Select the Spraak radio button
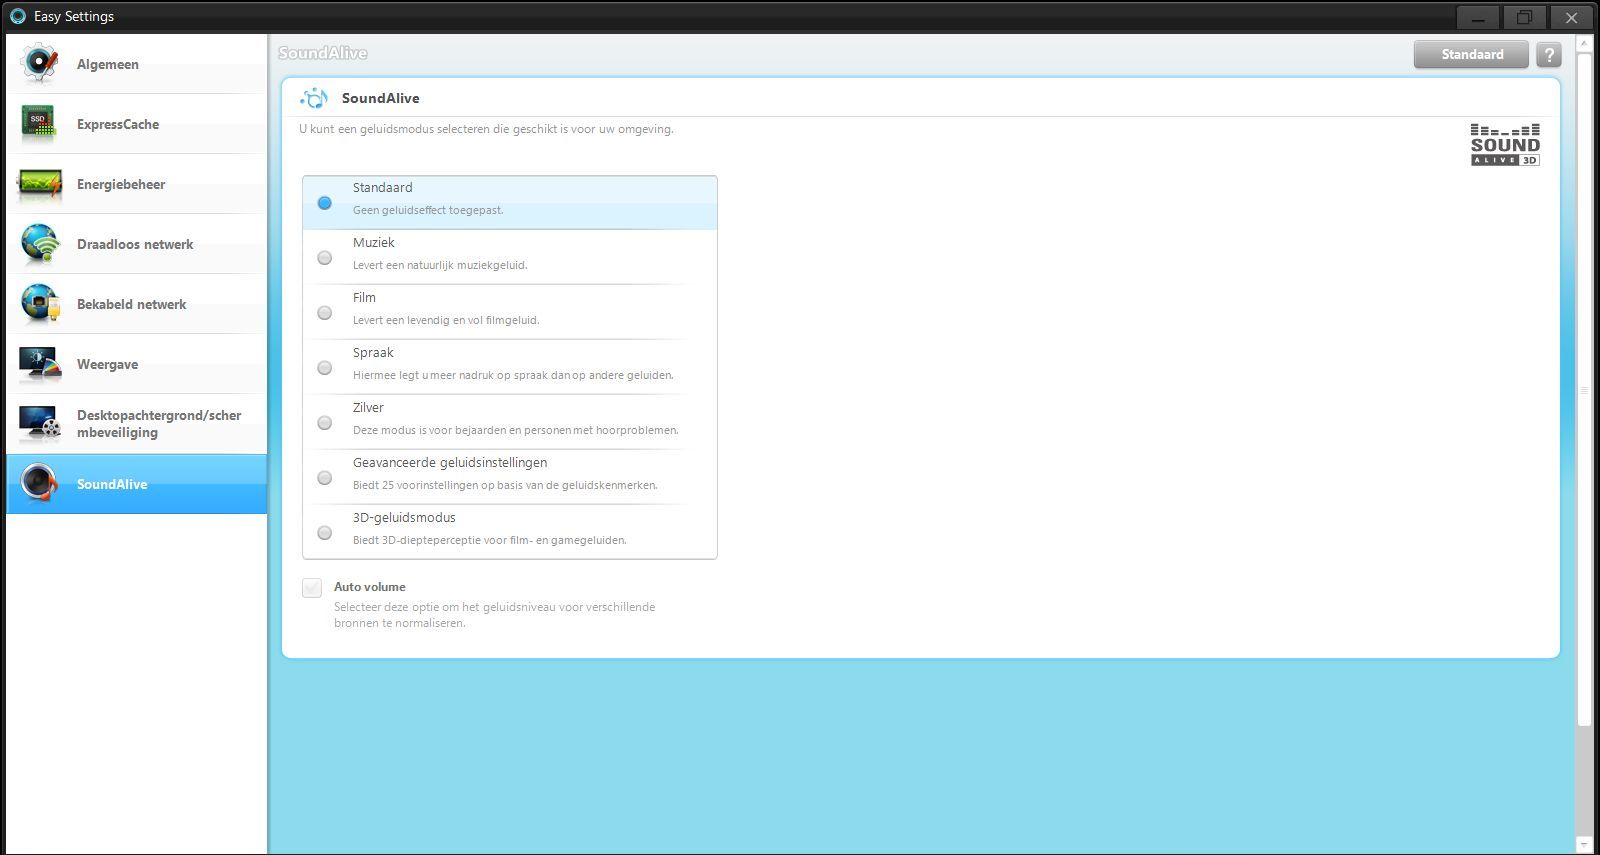 (325, 367)
